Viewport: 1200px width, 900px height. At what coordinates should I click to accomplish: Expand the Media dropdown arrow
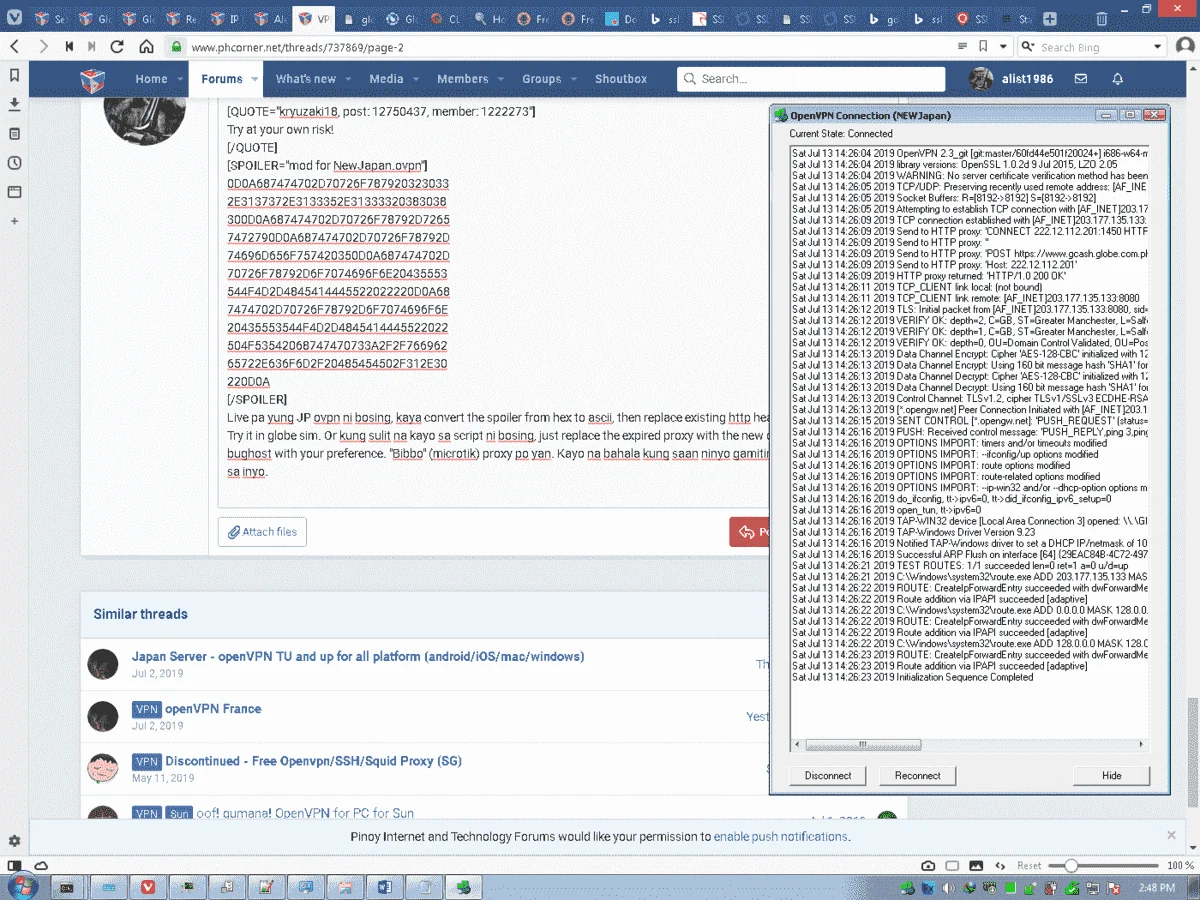point(416,79)
